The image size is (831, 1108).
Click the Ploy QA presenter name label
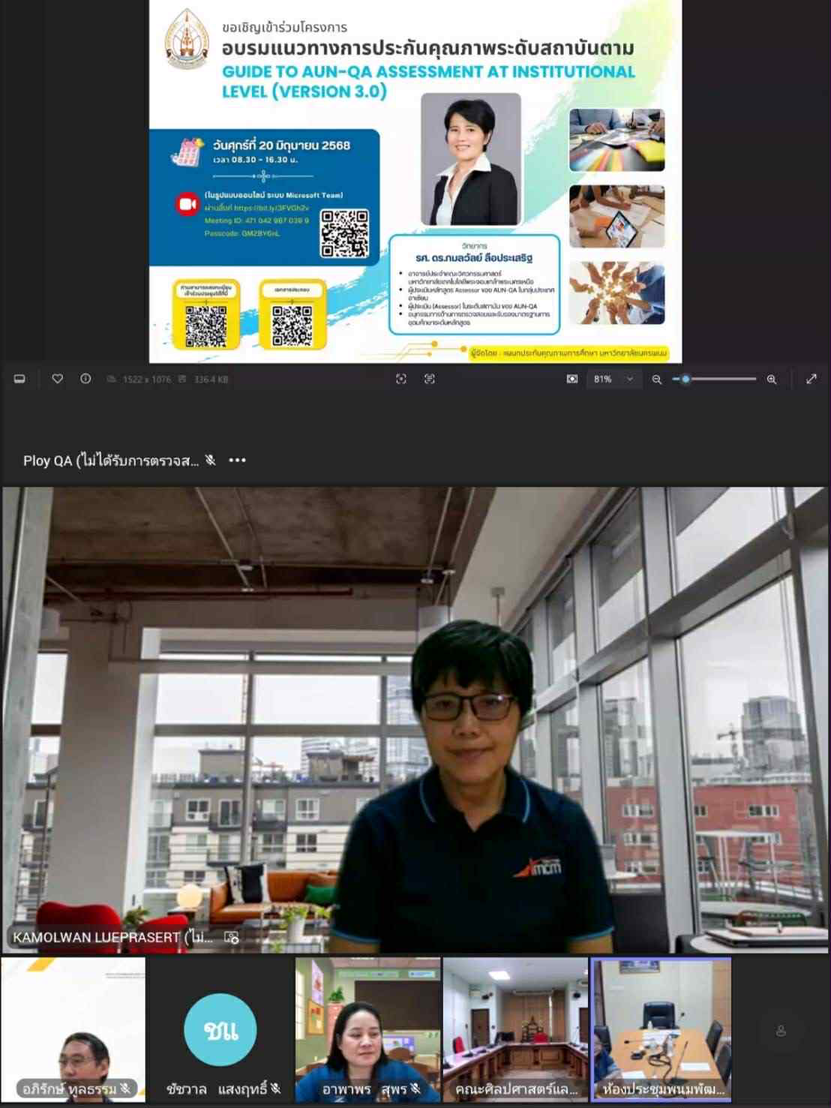tap(110, 461)
